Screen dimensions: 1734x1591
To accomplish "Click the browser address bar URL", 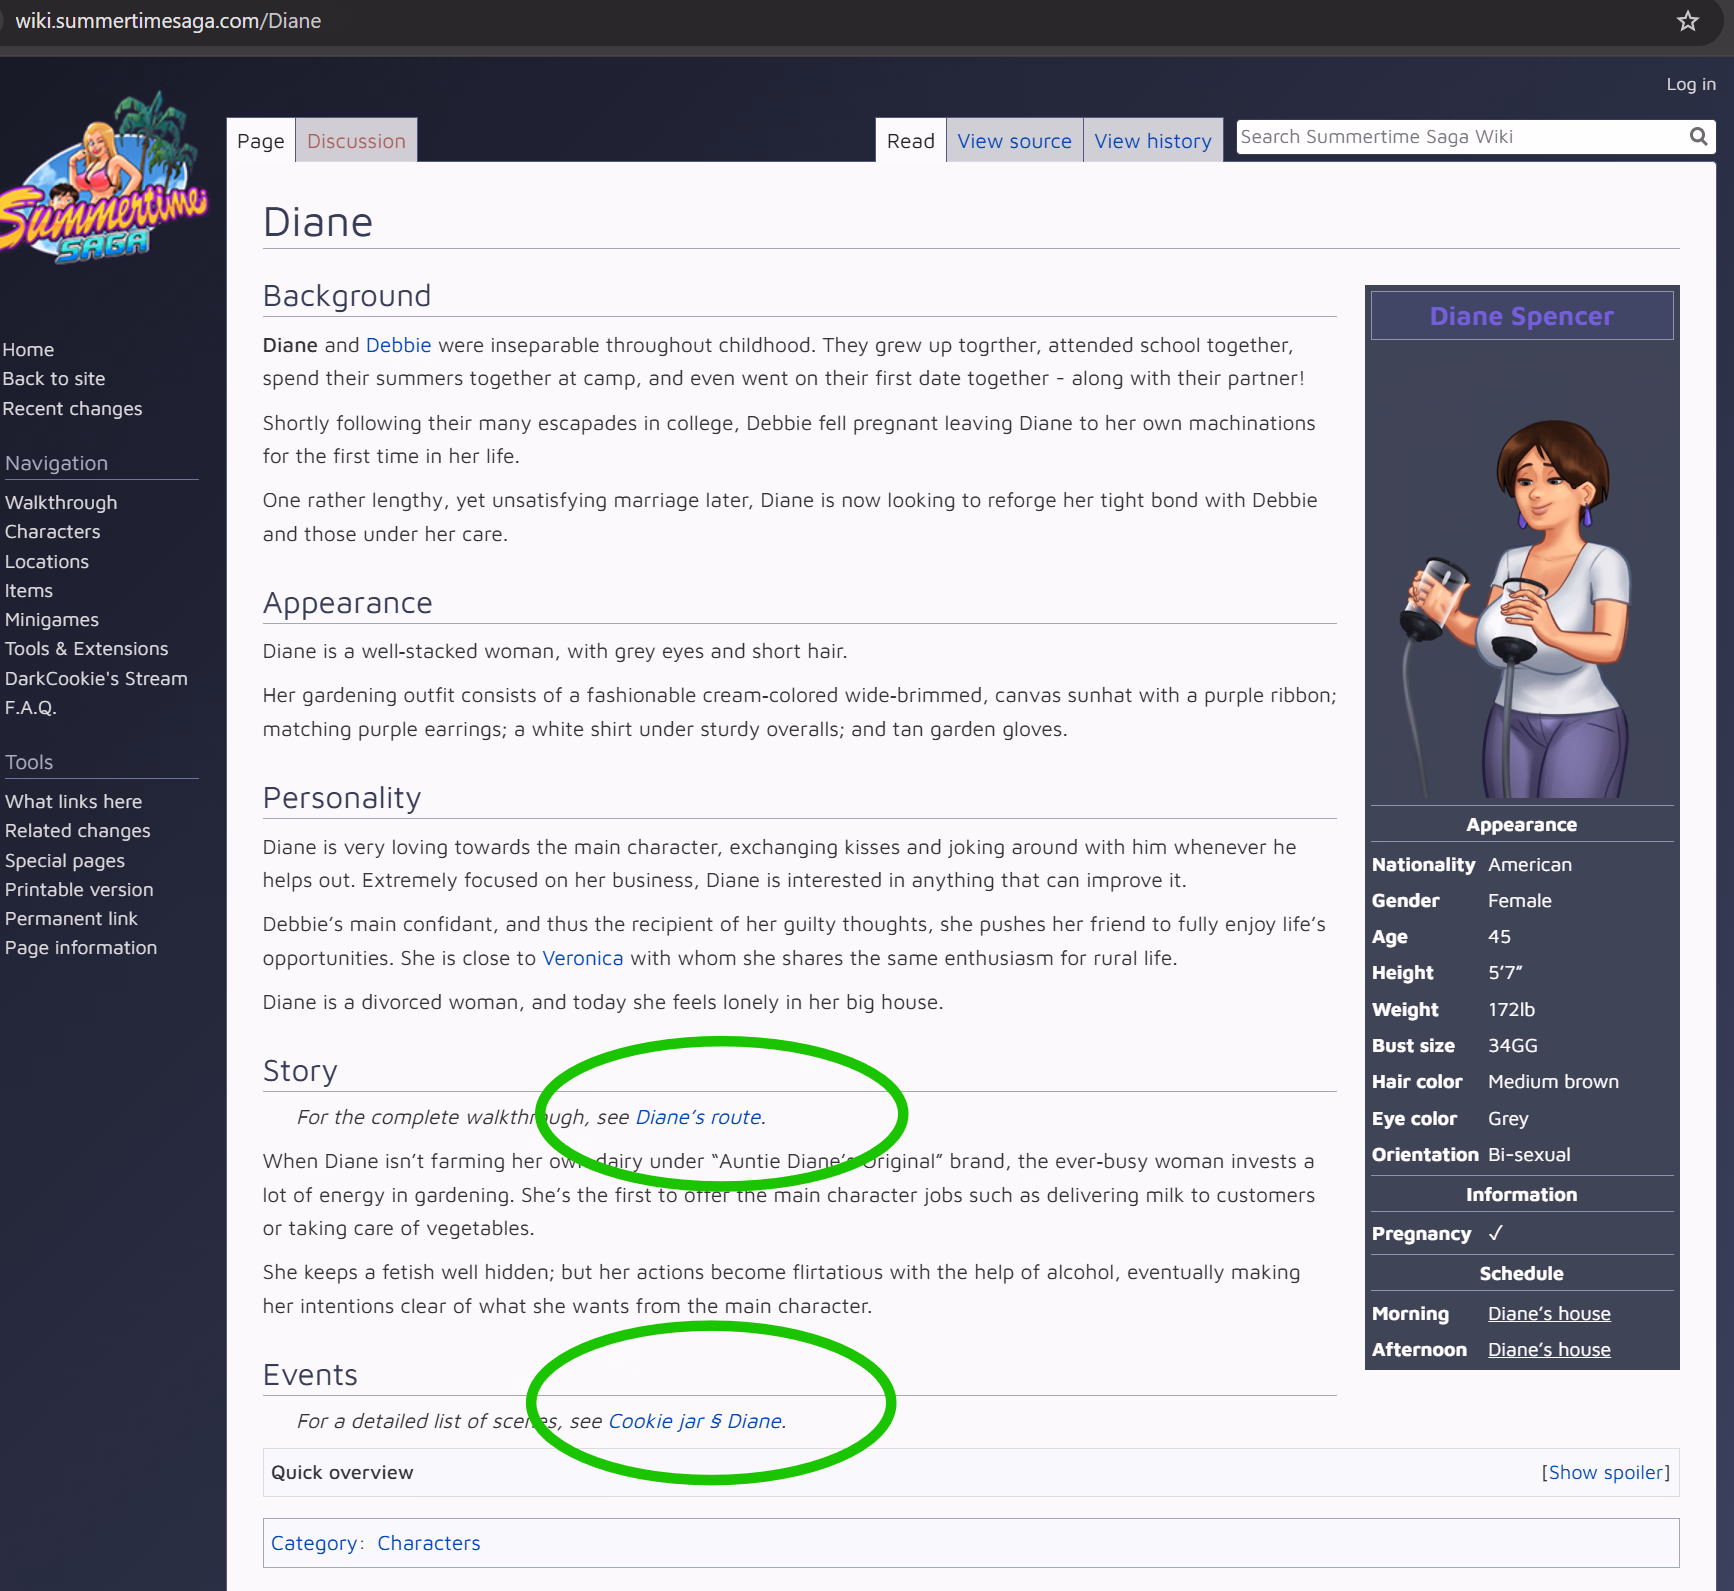I will pos(168,21).
